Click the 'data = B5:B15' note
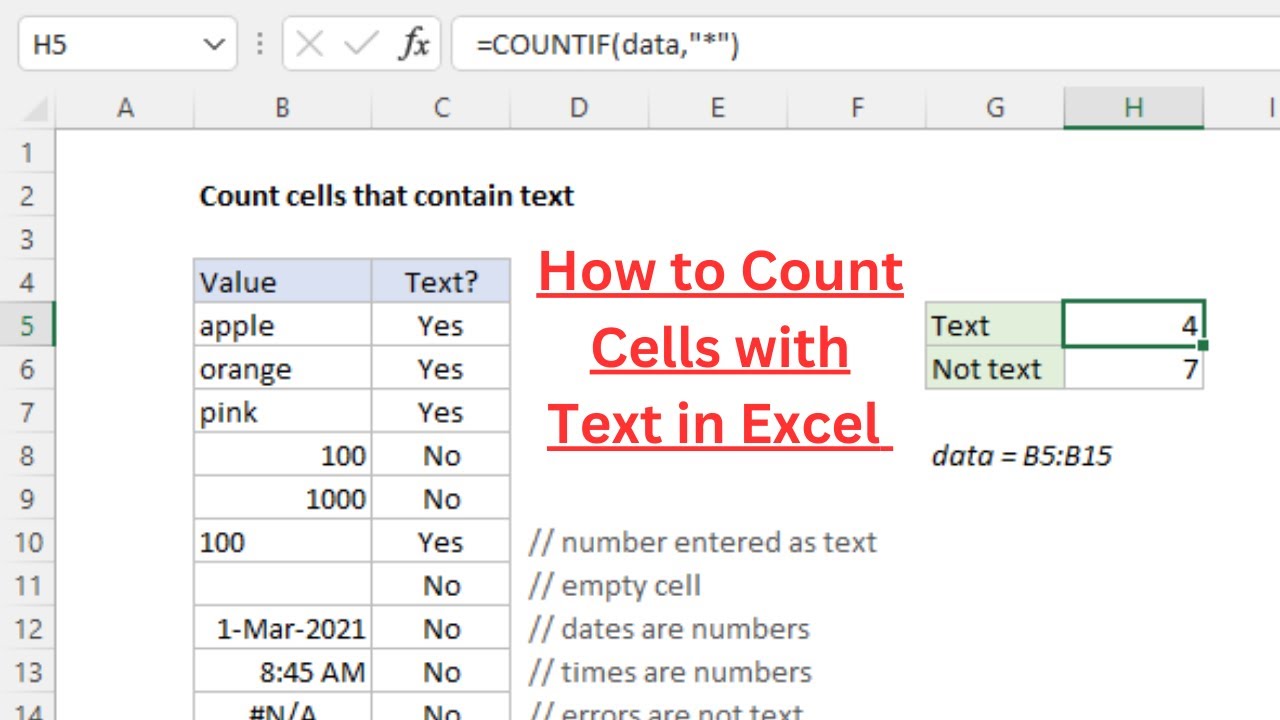Viewport: 1280px width, 720px height. [x=1022, y=456]
